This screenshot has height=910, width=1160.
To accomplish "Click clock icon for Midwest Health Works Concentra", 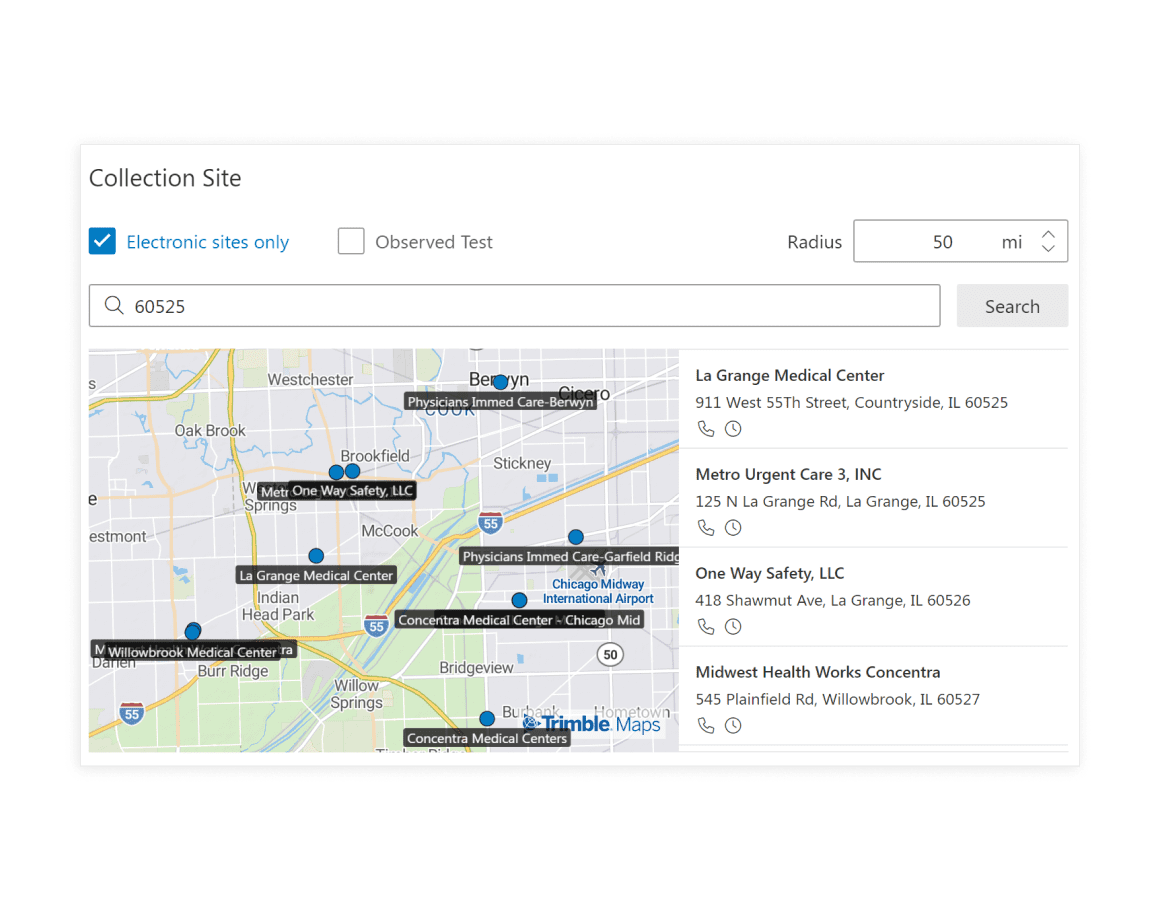I will [733, 726].
